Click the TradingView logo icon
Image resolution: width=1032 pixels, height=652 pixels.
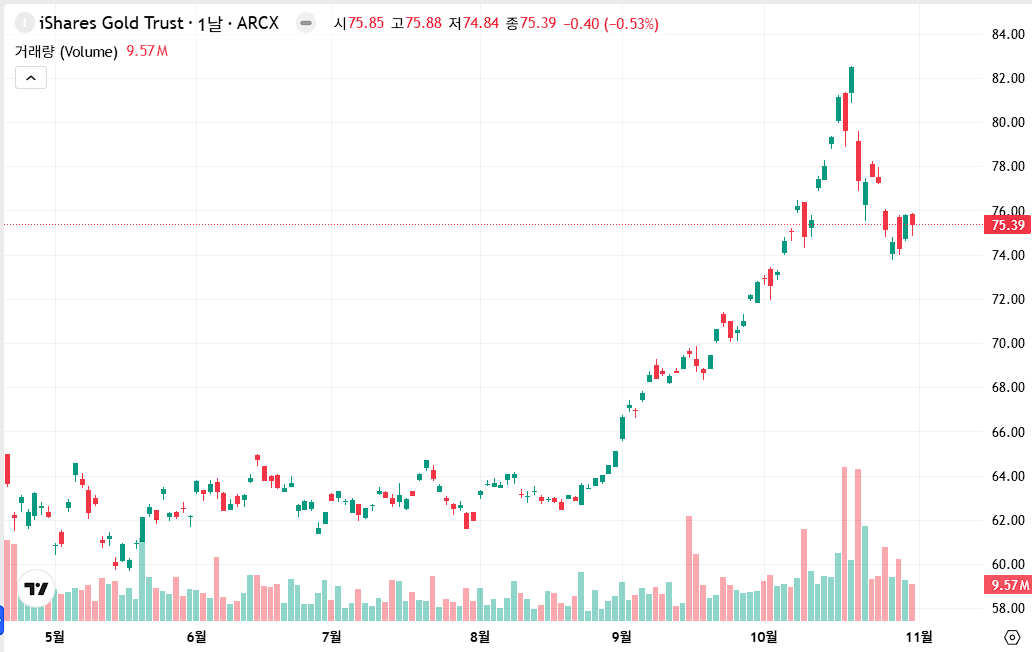(x=36, y=588)
